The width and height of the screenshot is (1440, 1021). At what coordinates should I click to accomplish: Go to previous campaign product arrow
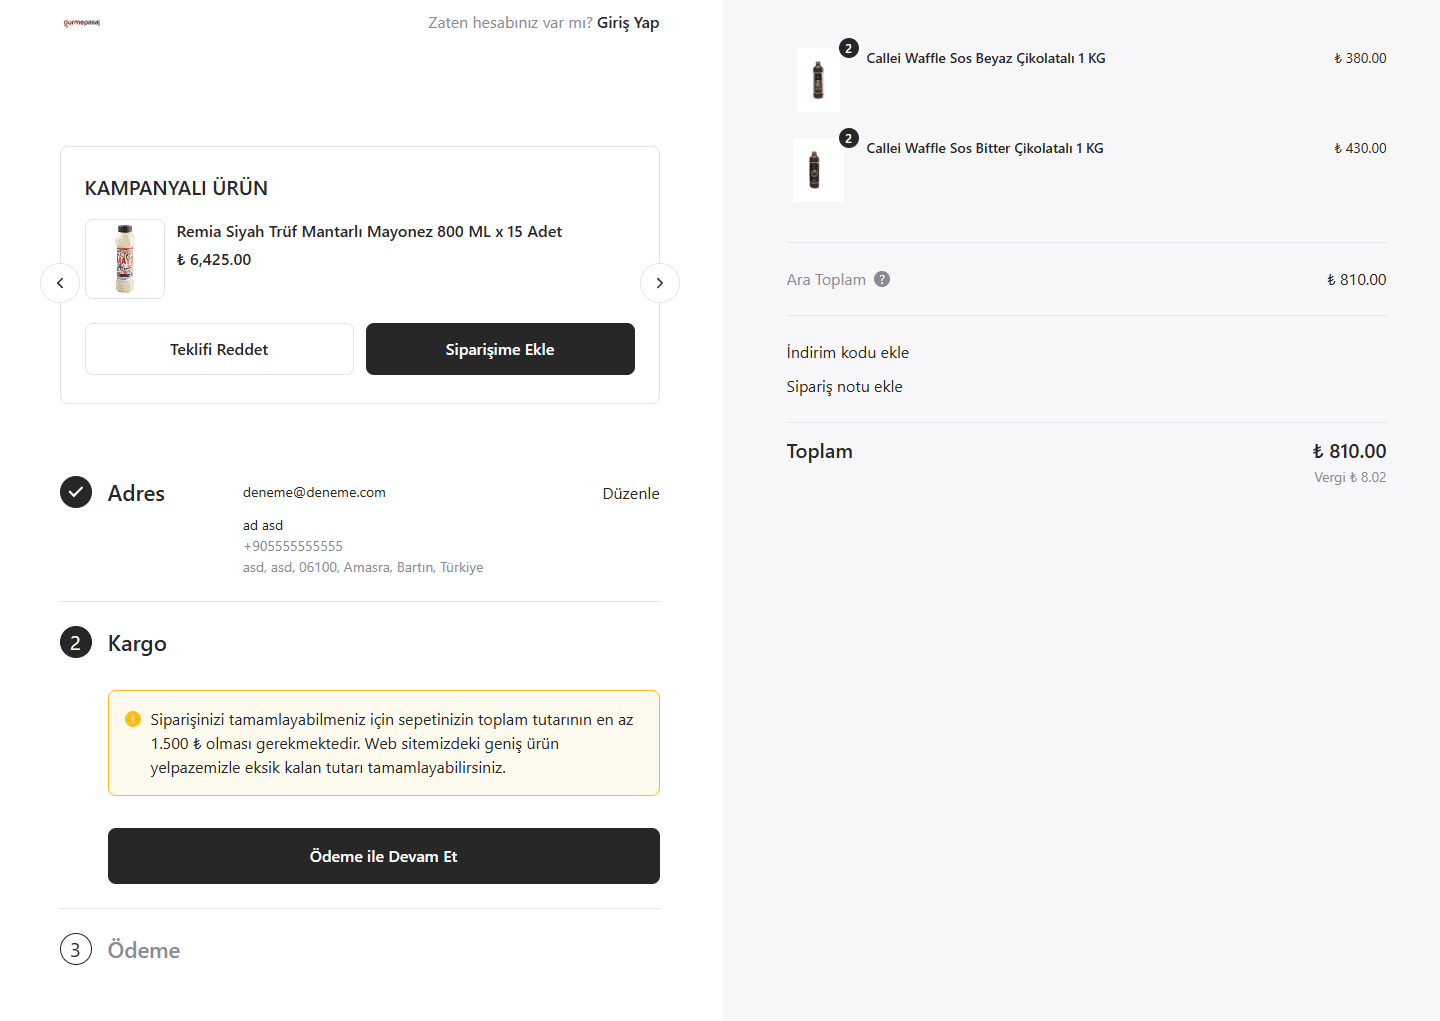point(60,283)
